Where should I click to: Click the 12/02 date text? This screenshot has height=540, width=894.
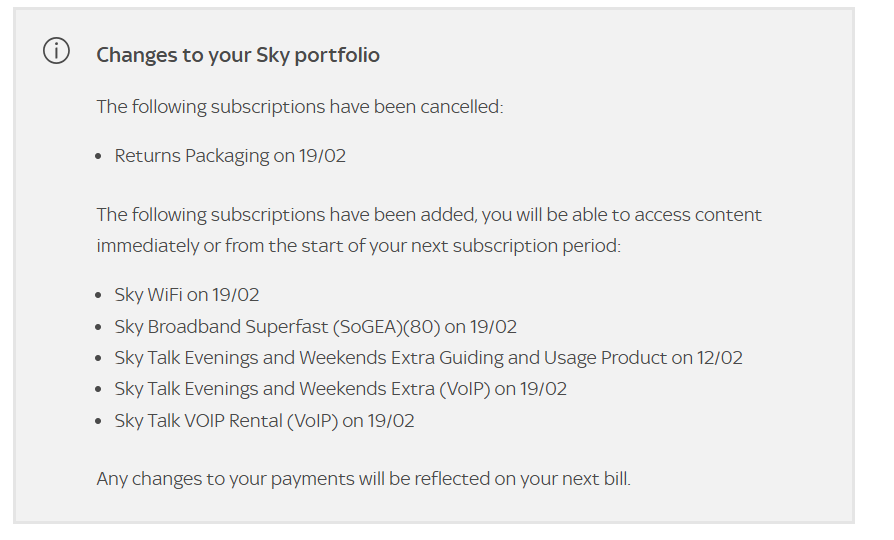(x=720, y=358)
